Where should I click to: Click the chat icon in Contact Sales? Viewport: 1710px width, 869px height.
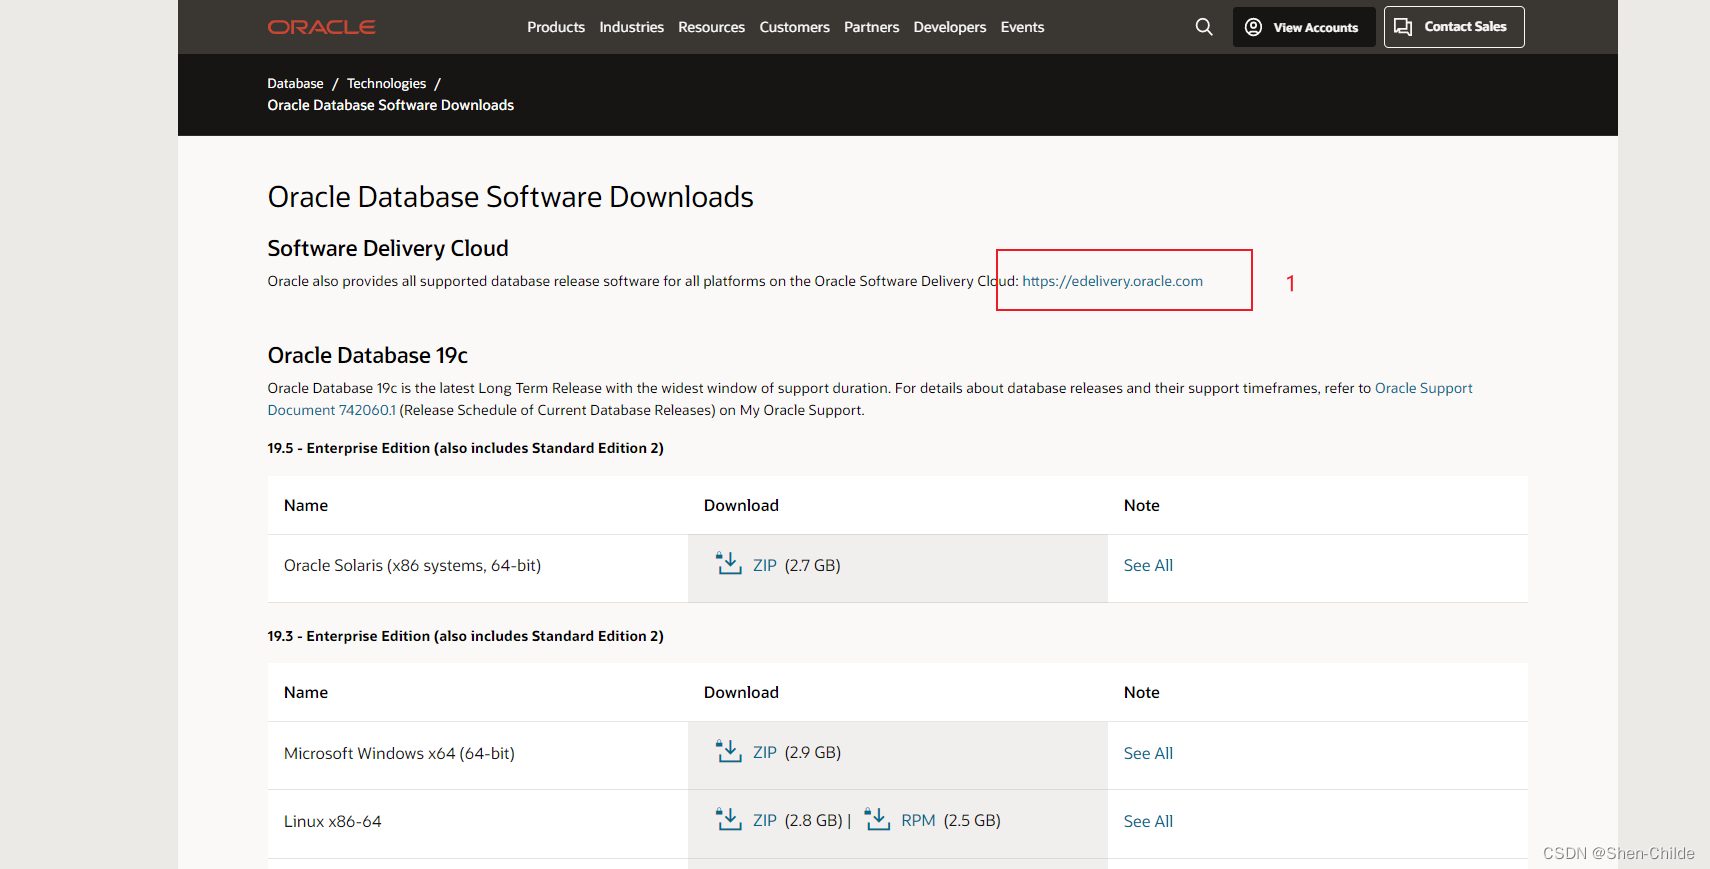pos(1403,27)
